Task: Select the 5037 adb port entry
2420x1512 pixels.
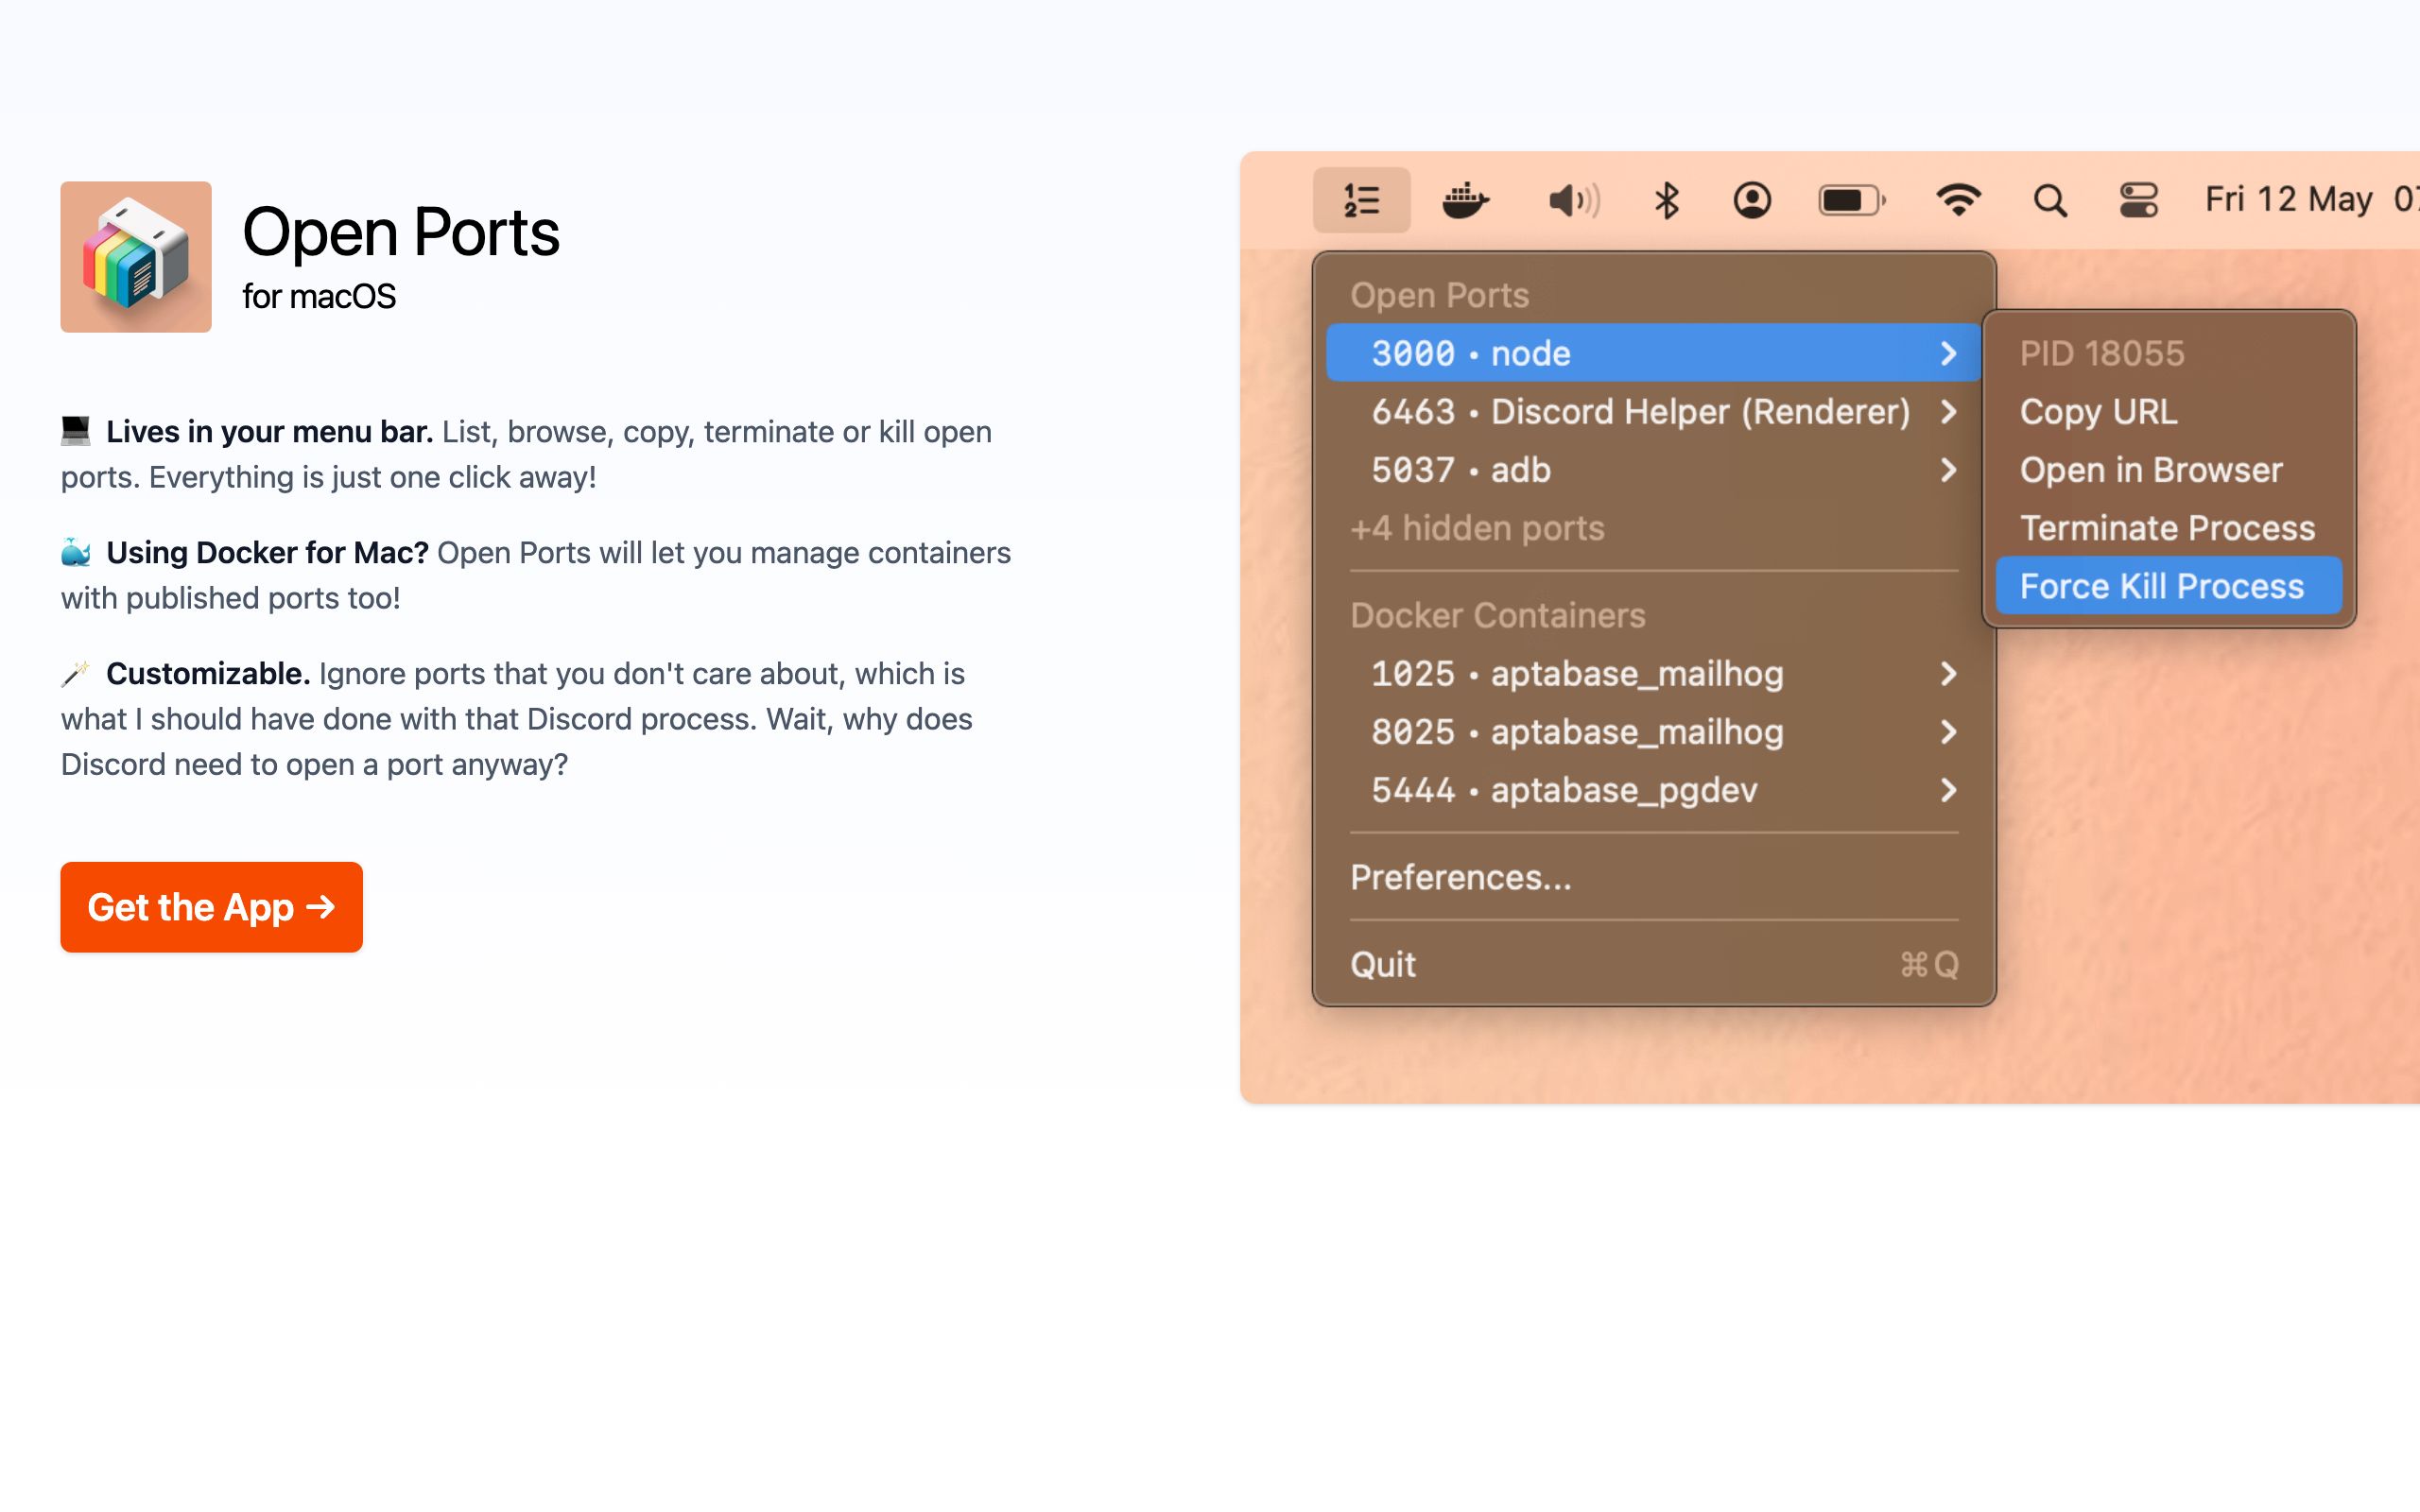Action: click(x=1652, y=469)
